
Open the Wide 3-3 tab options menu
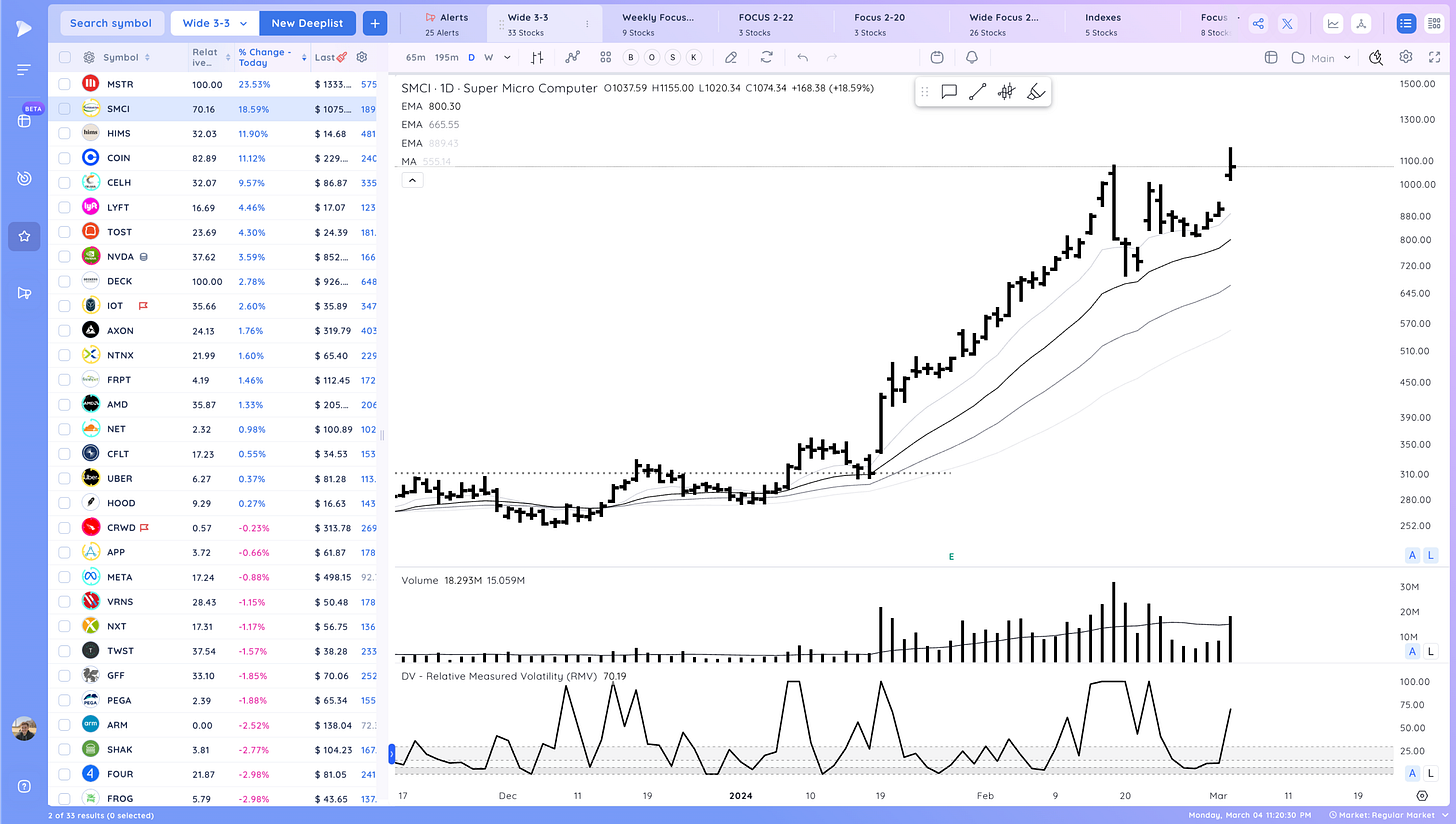click(587, 24)
